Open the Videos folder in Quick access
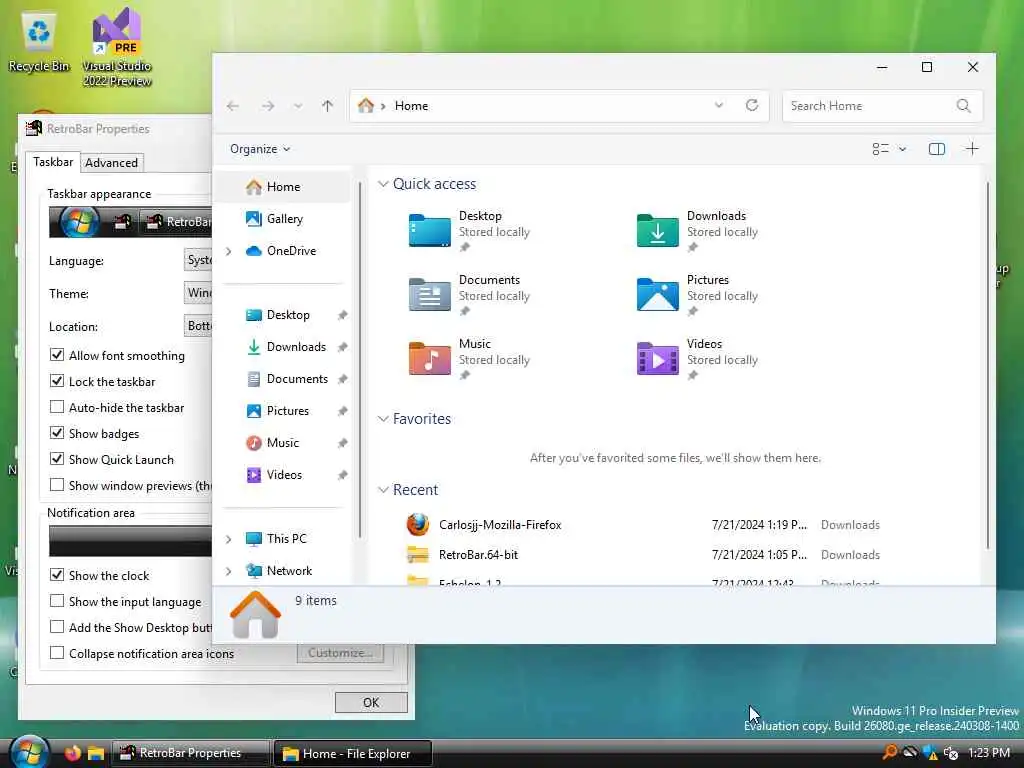 point(697,359)
